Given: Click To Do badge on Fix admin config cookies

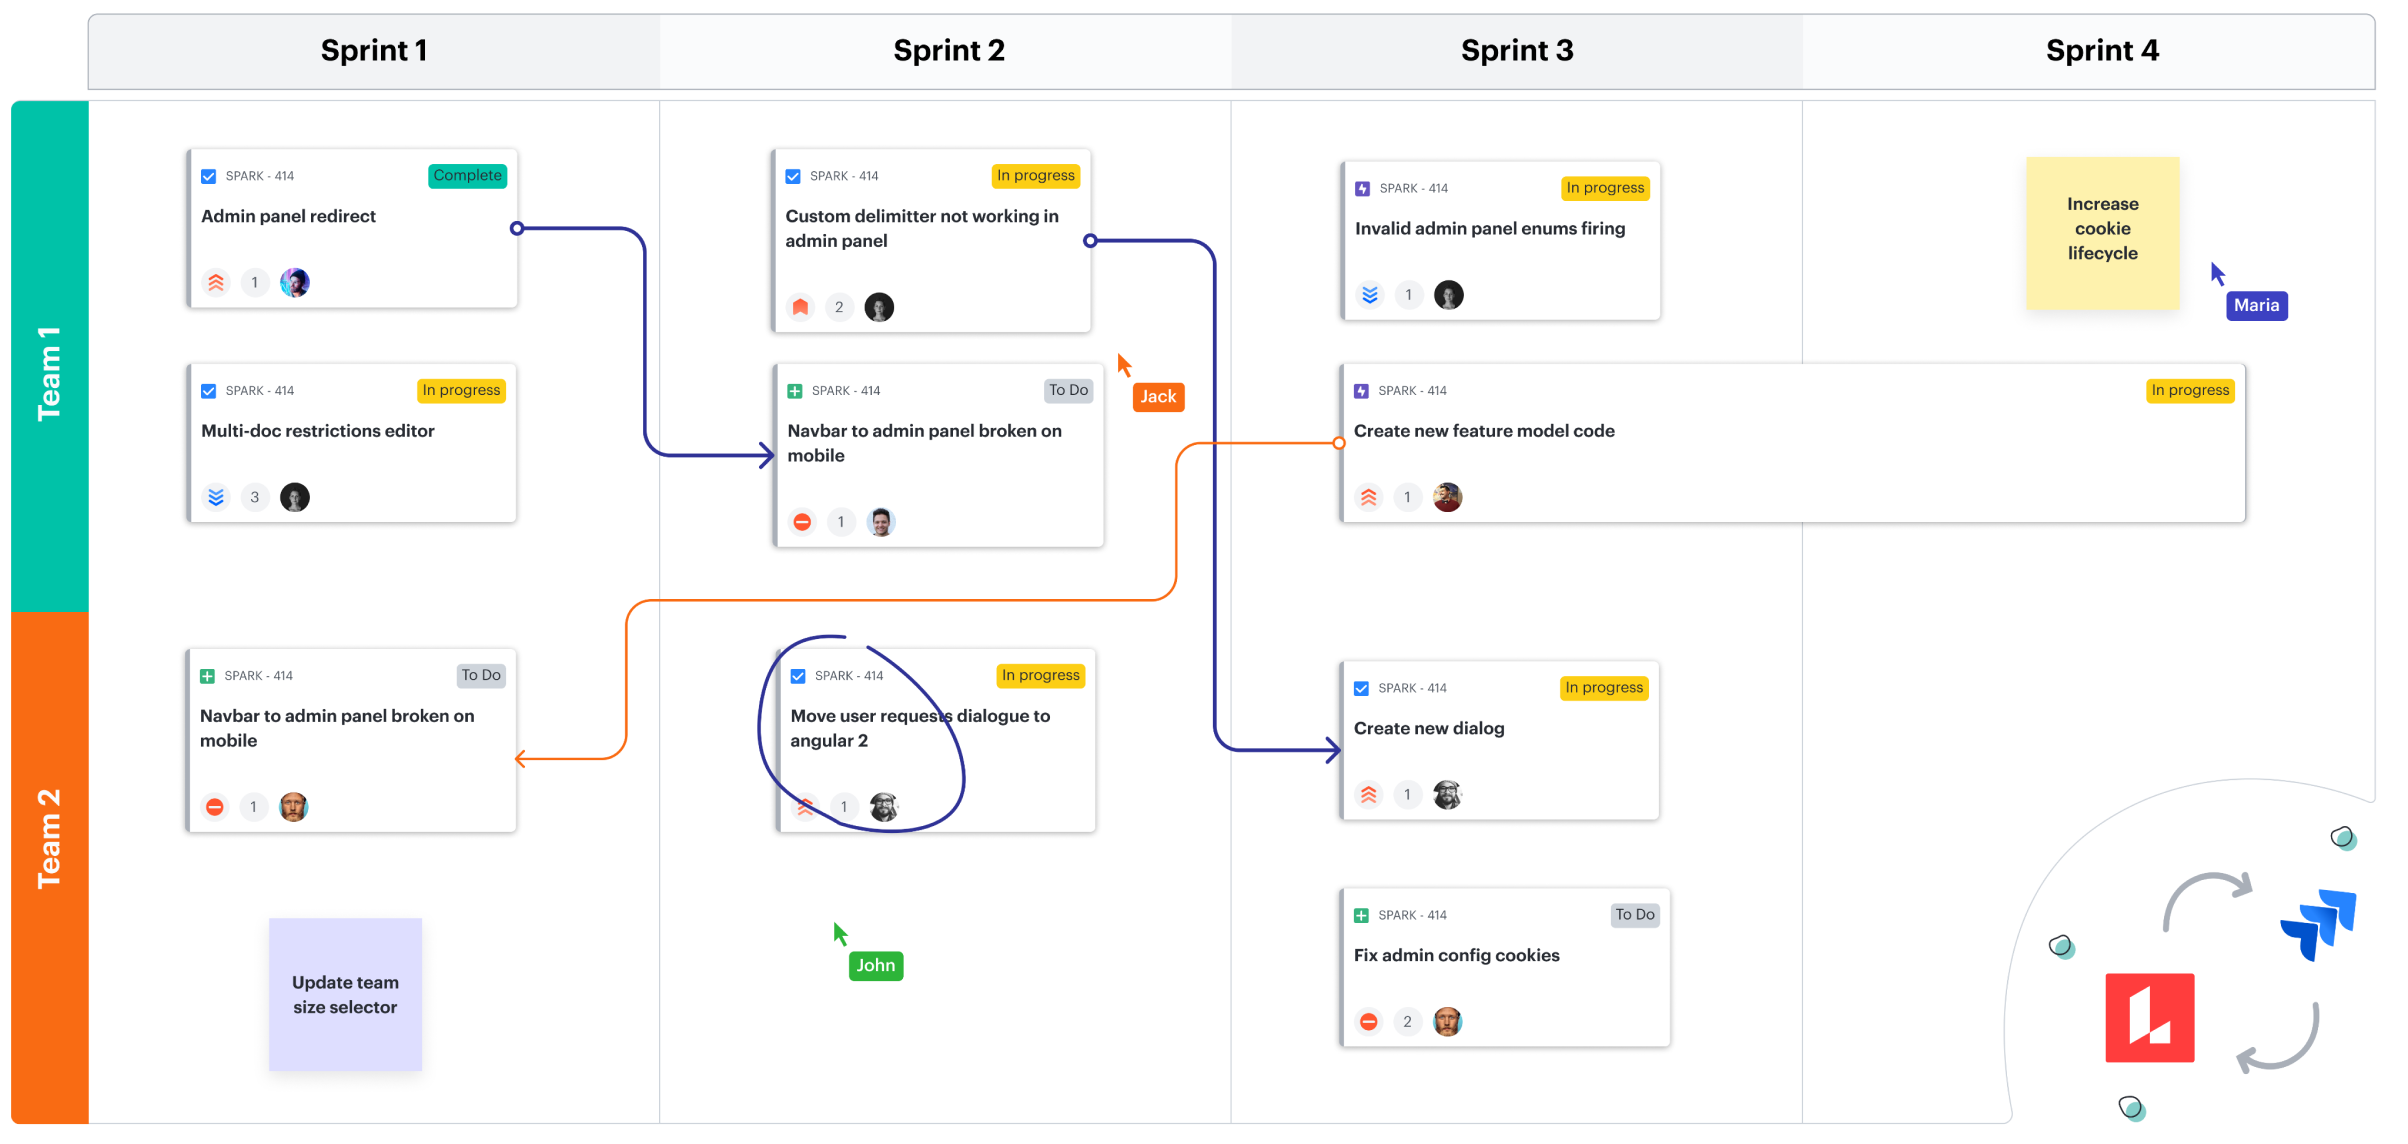Looking at the screenshot, I should [1635, 915].
